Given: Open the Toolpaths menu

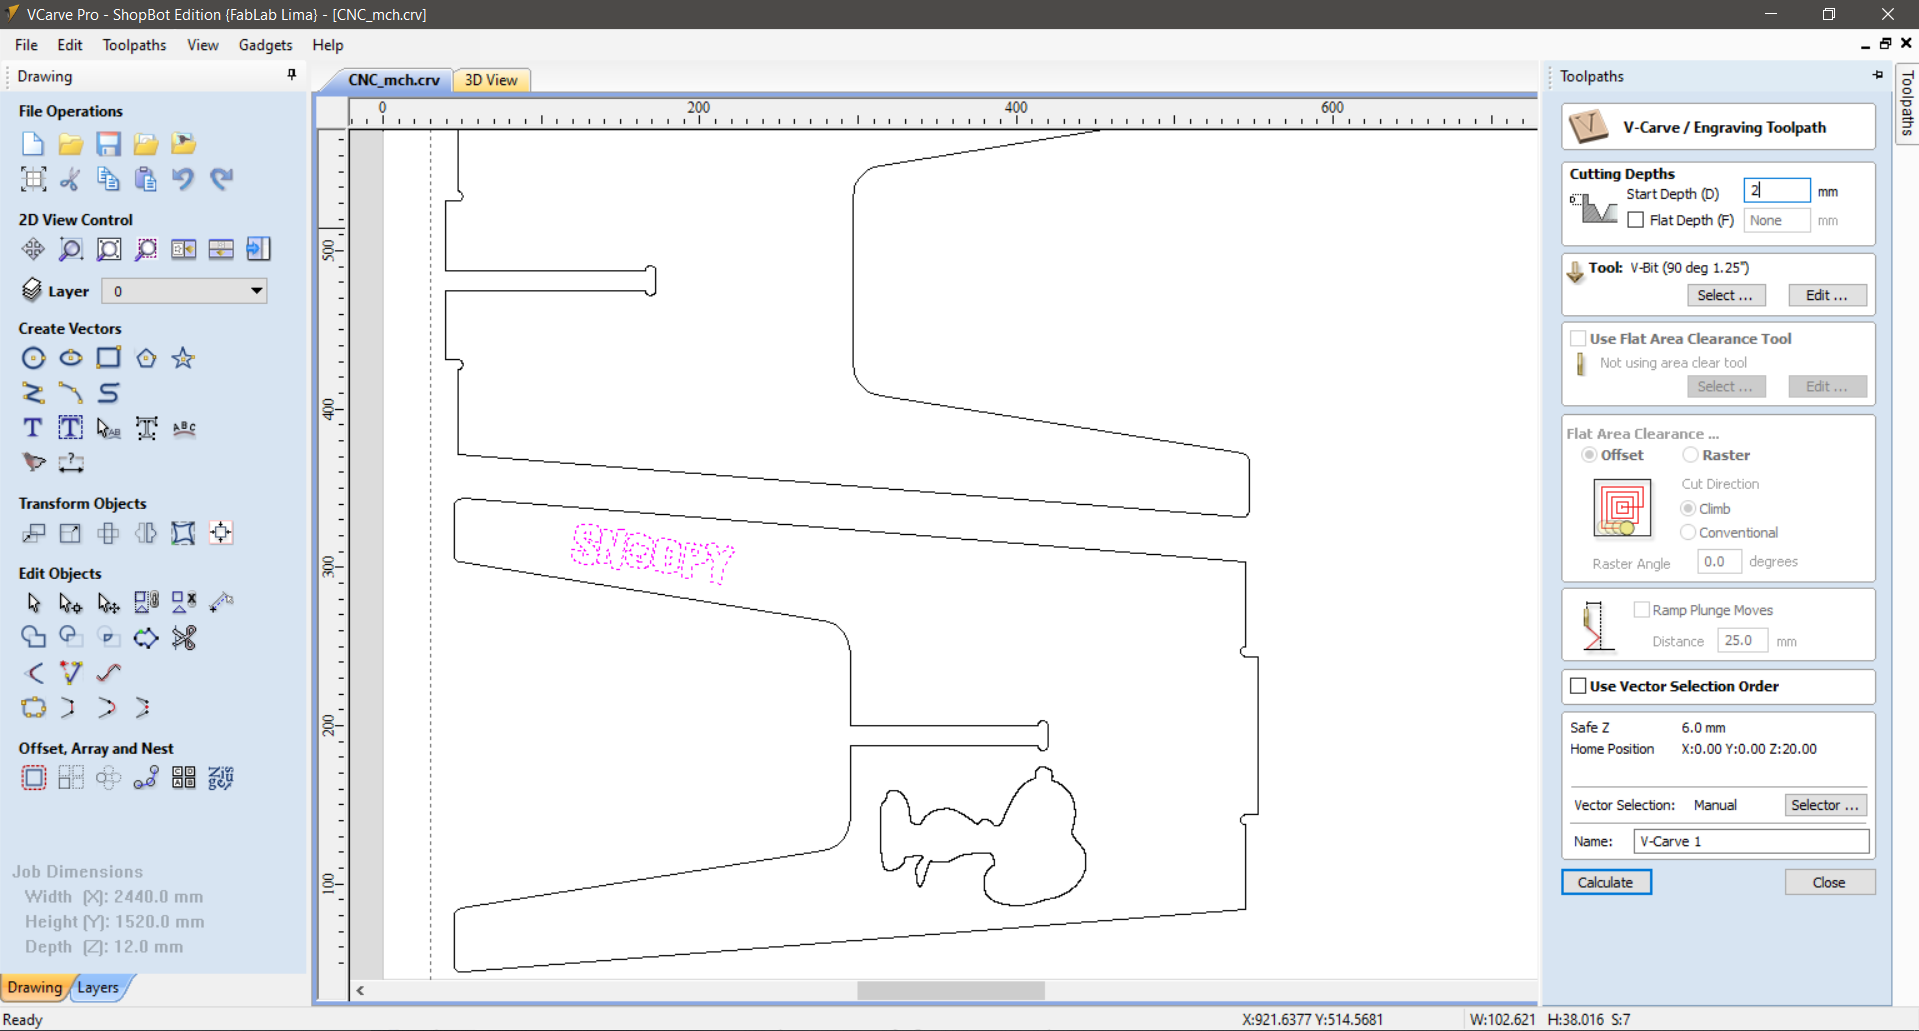Looking at the screenshot, I should pyautogui.click(x=134, y=45).
